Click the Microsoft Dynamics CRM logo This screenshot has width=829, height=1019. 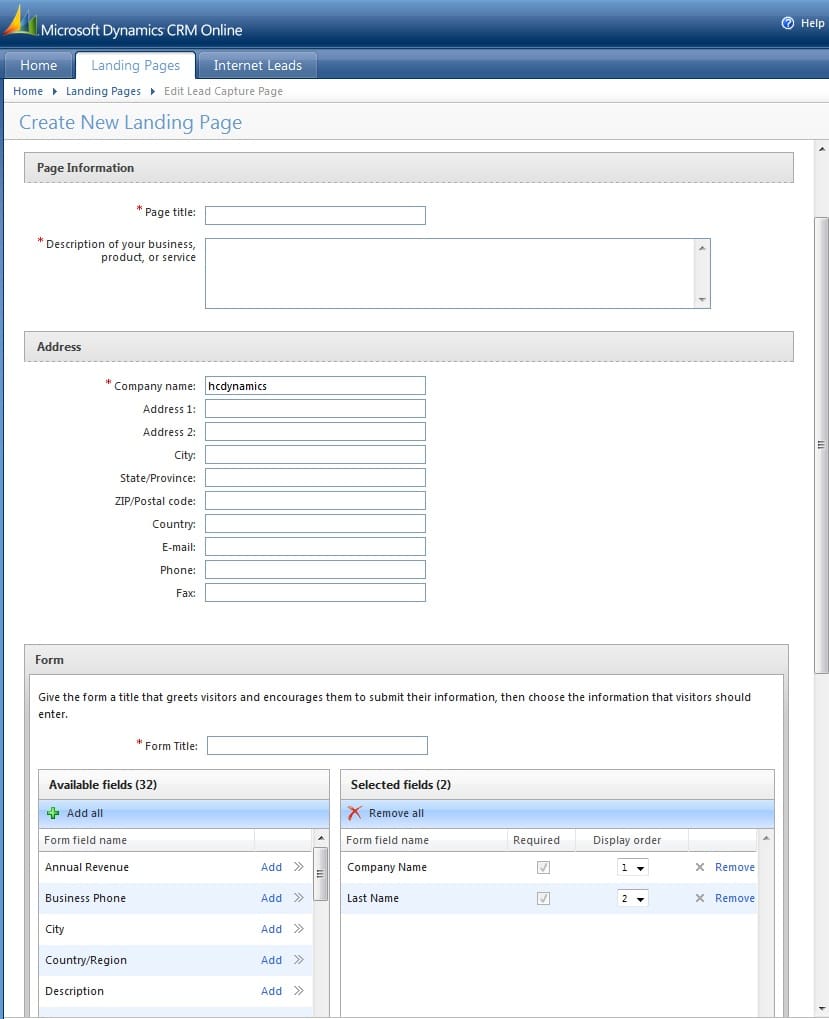click(21, 21)
